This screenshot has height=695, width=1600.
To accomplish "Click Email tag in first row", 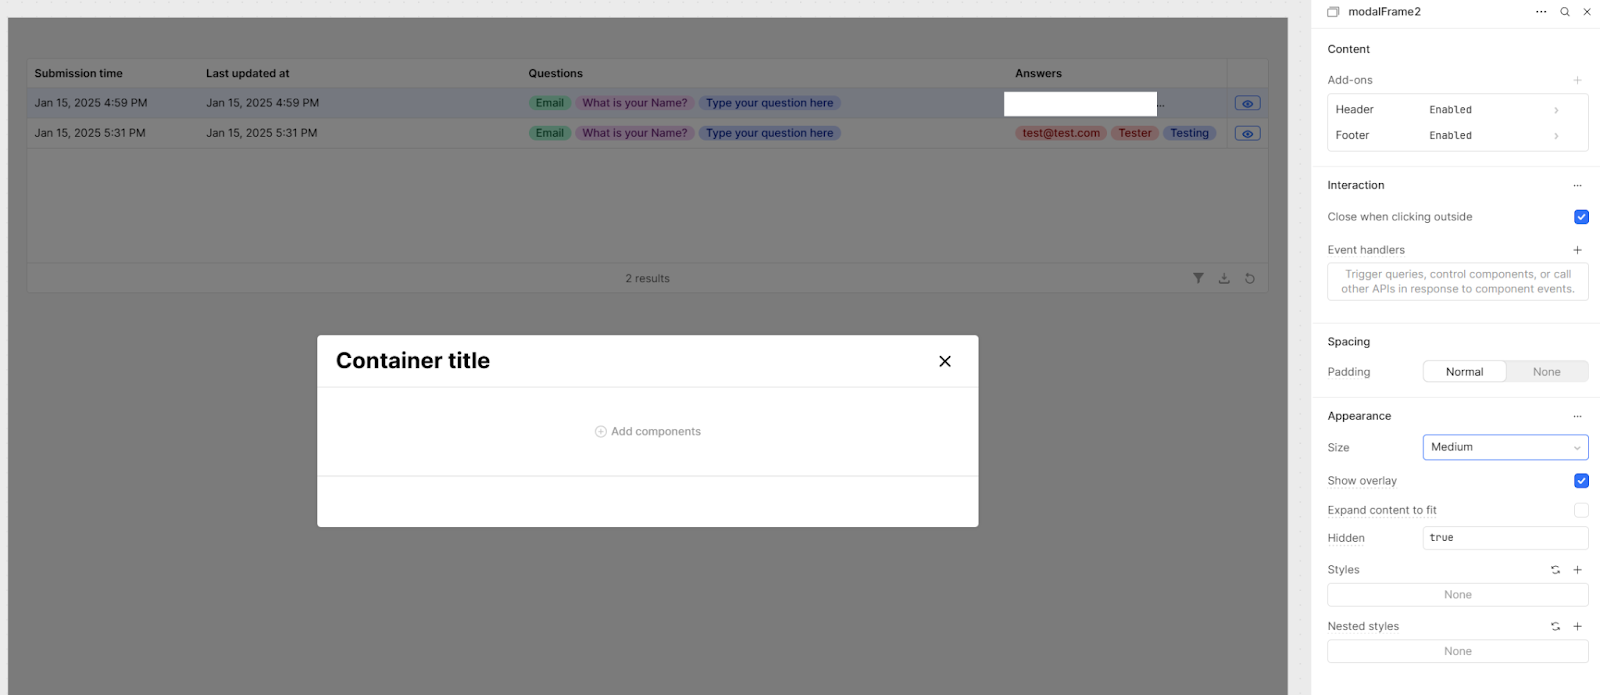I will click(x=550, y=103).
